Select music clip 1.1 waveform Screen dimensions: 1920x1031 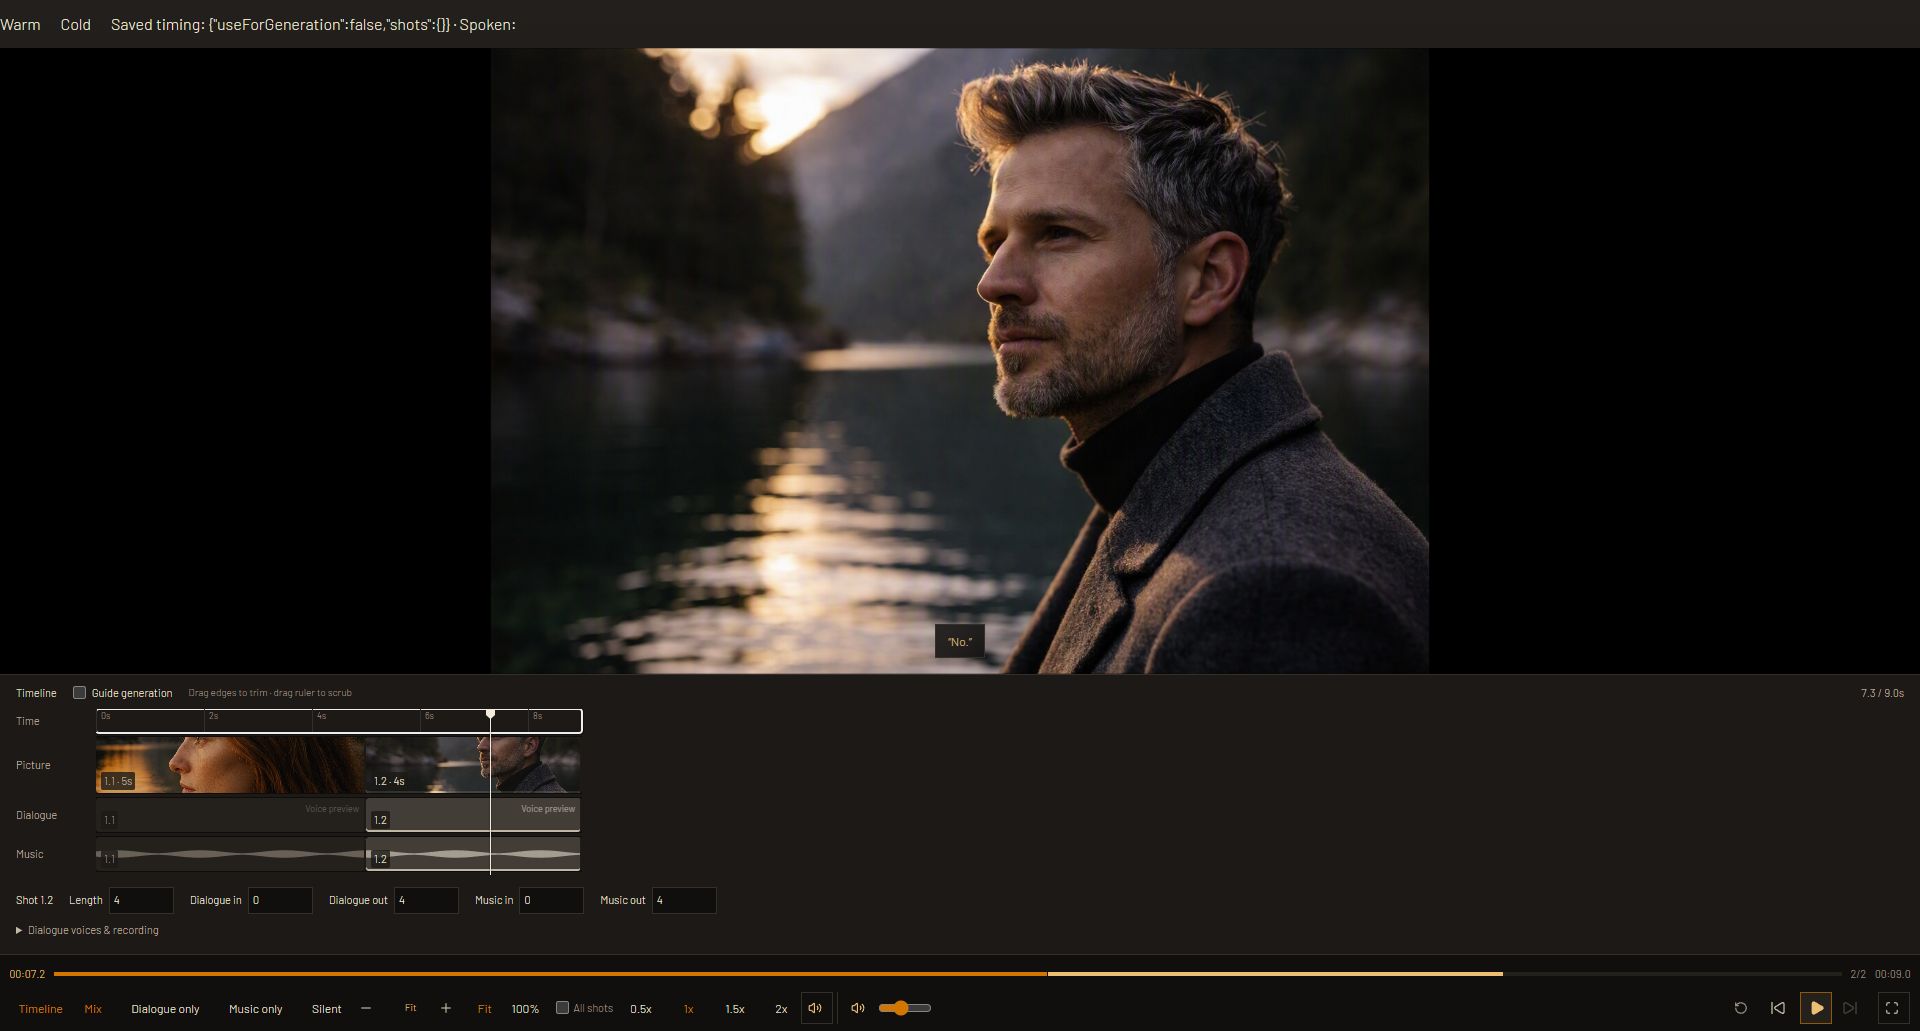230,854
